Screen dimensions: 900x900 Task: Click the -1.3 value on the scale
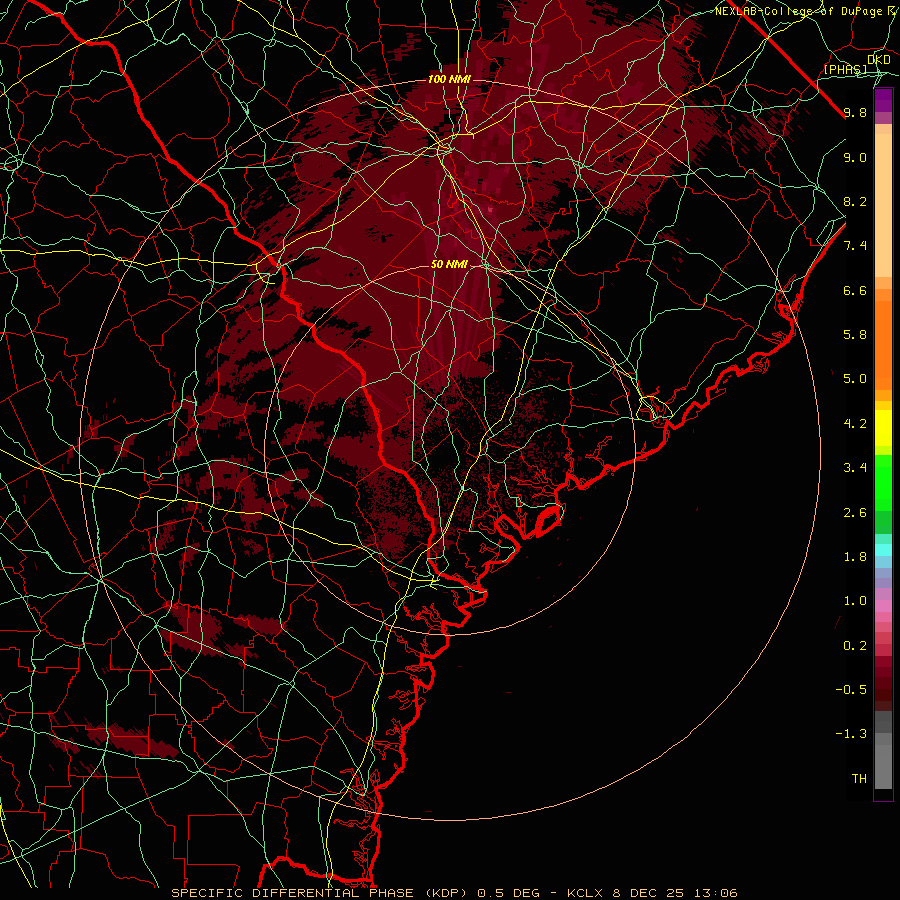(x=851, y=734)
